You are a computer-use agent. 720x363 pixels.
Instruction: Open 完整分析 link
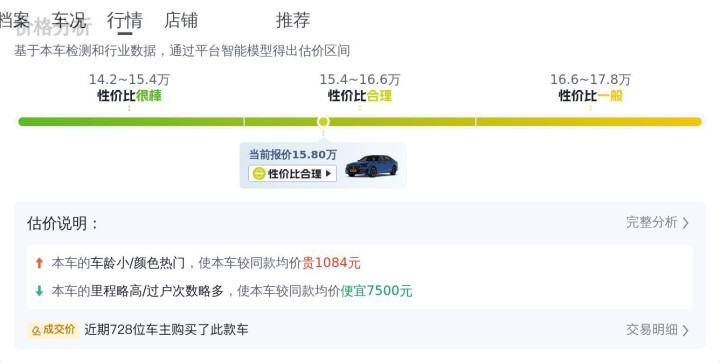point(652,223)
